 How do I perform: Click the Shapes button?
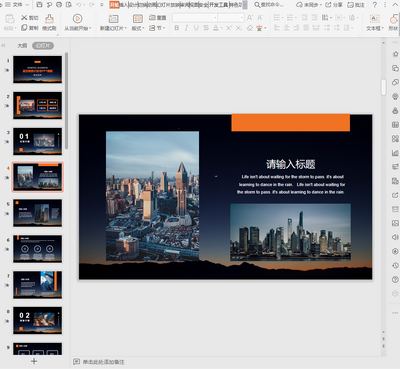tap(394, 23)
